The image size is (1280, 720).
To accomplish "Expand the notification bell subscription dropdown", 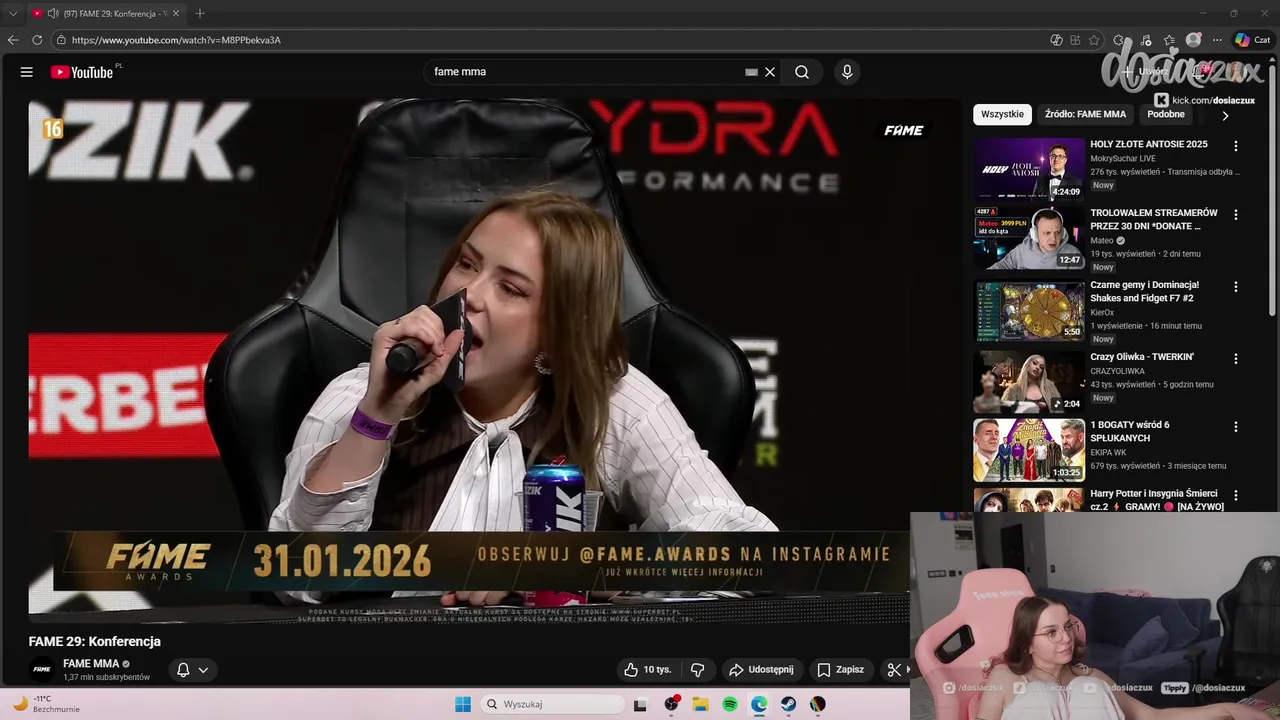I will click(193, 670).
